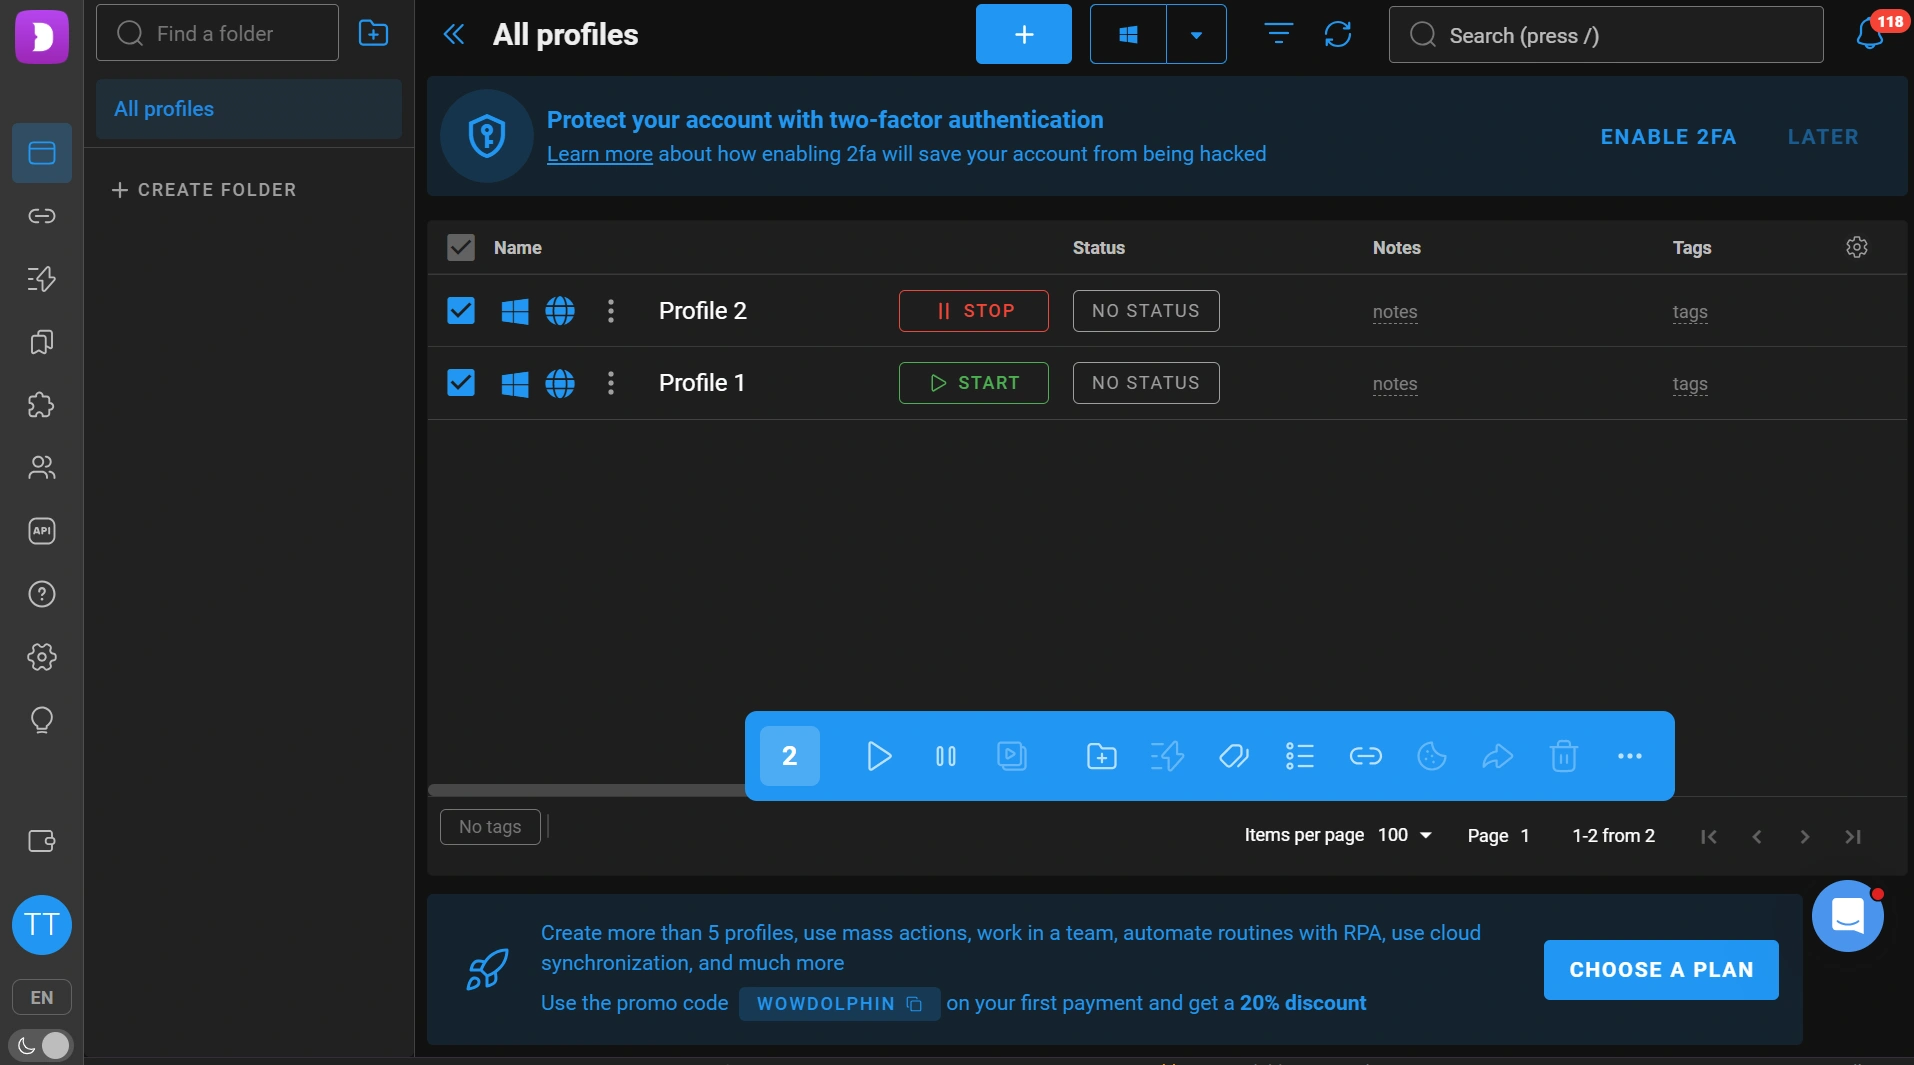
Task: Expand the Items per page dropdown
Action: click(1405, 835)
